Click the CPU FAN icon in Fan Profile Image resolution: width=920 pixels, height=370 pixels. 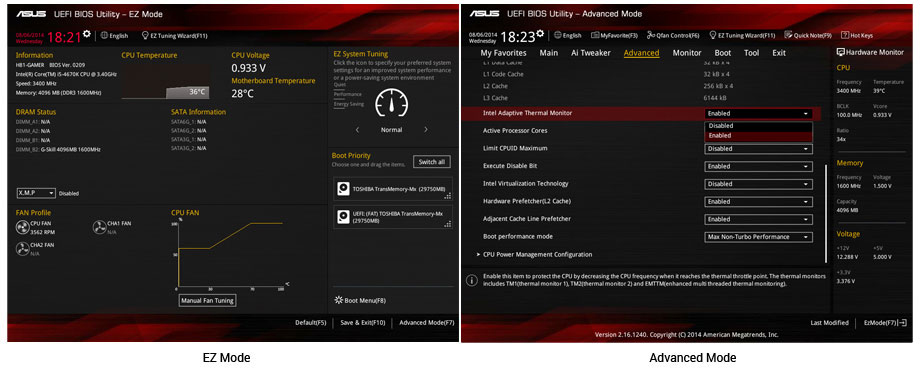pos(22,227)
